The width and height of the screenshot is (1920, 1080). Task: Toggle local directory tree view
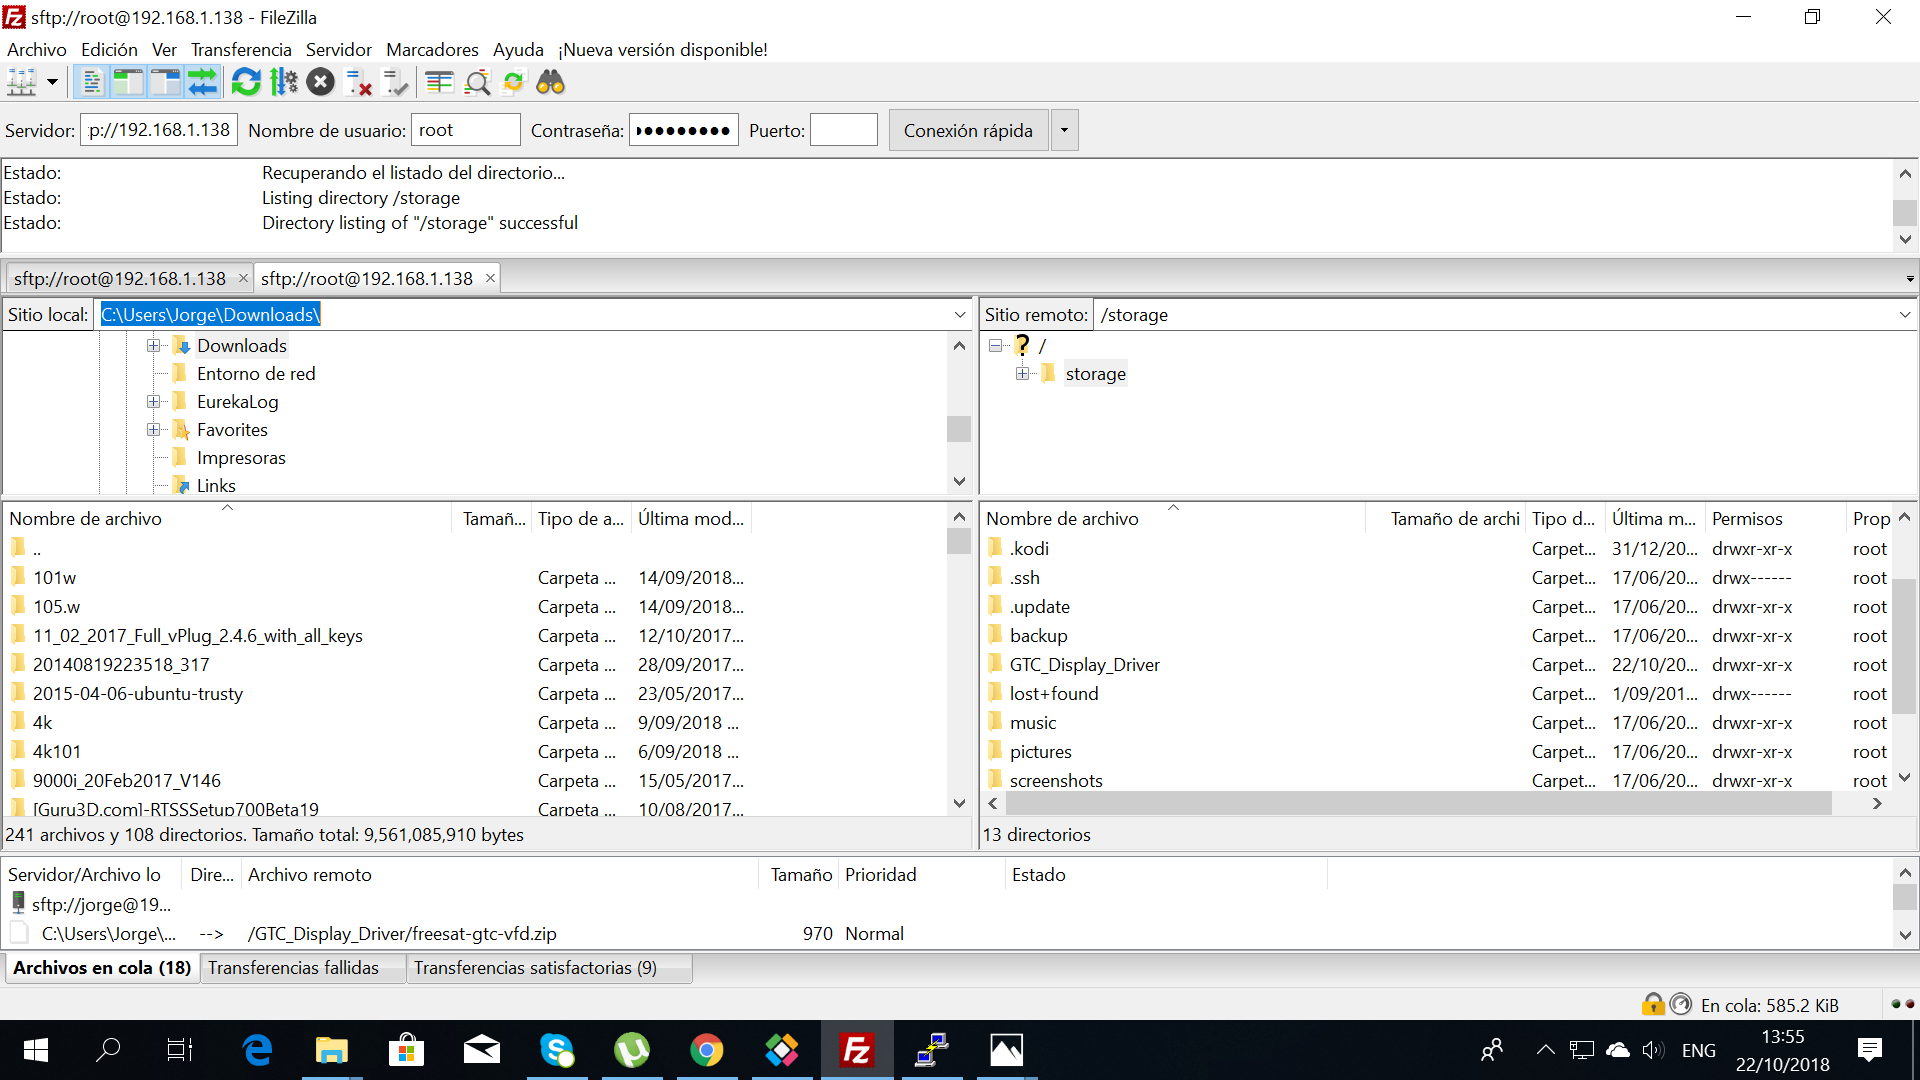point(128,82)
